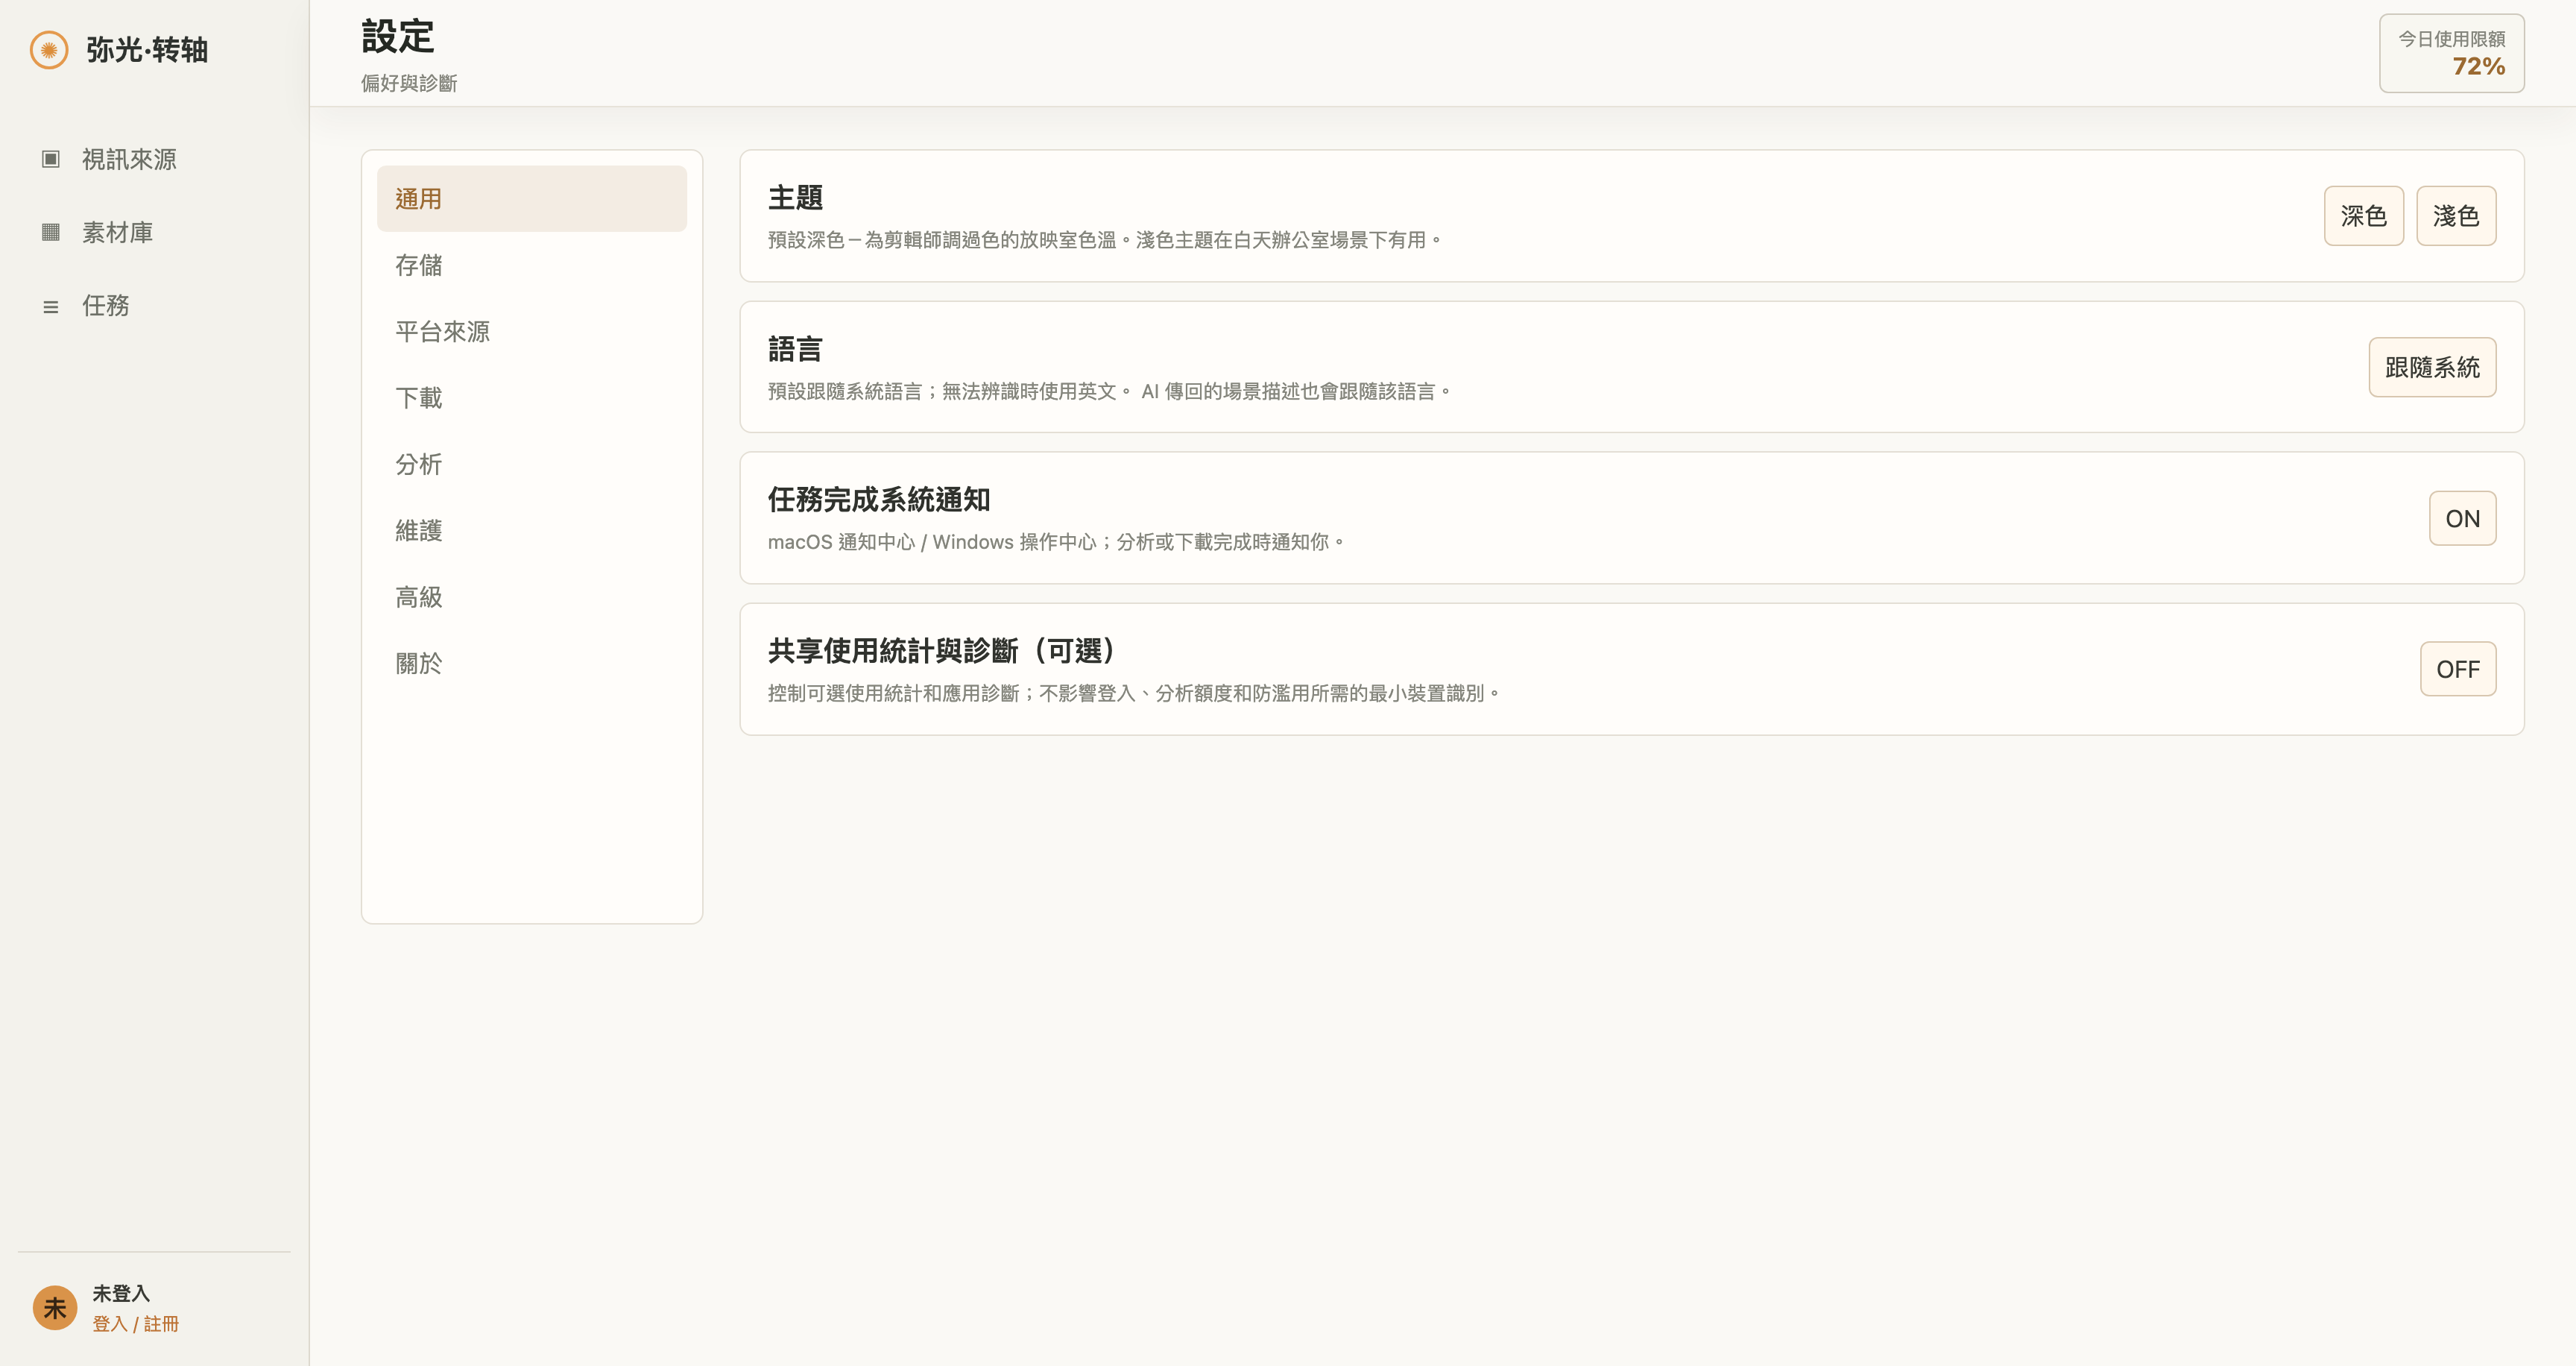Click the 控制可選使用統計 description text

[x=1134, y=693]
